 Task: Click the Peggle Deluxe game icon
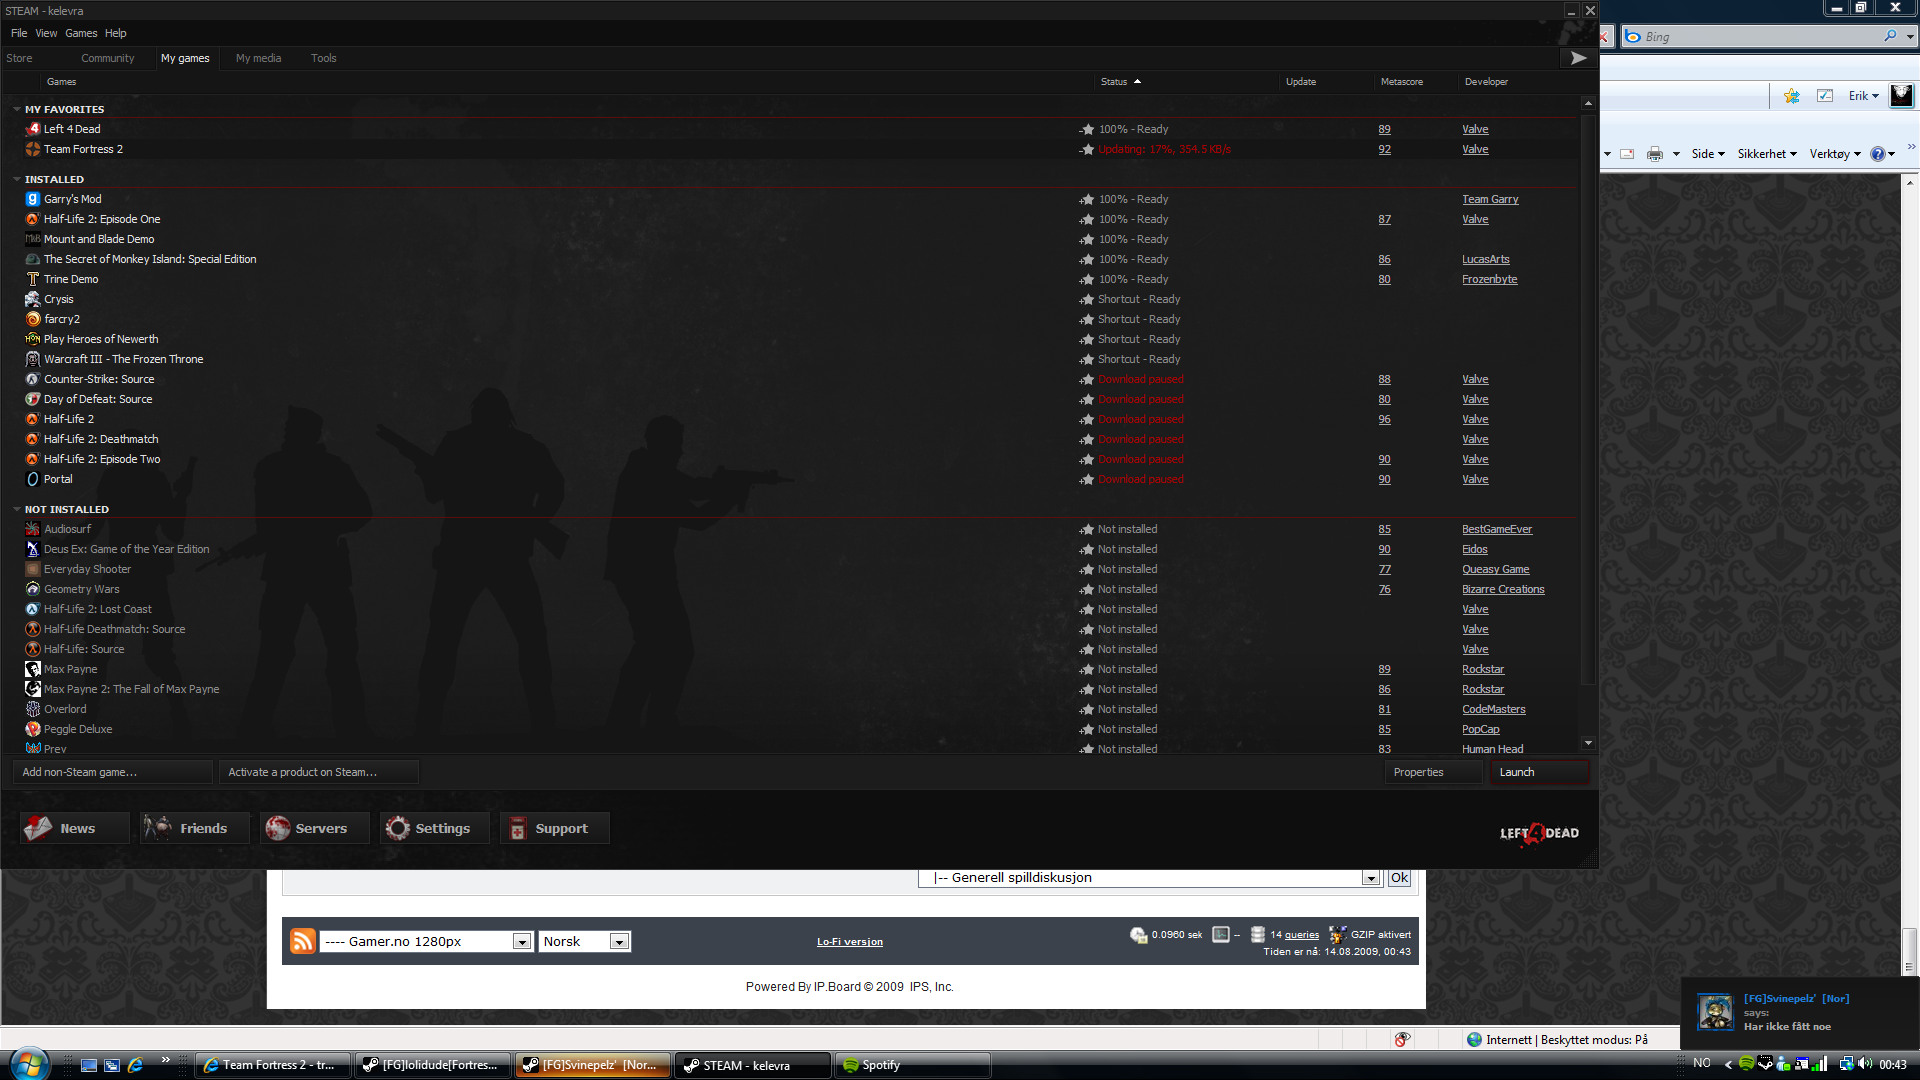pyautogui.click(x=33, y=729)
